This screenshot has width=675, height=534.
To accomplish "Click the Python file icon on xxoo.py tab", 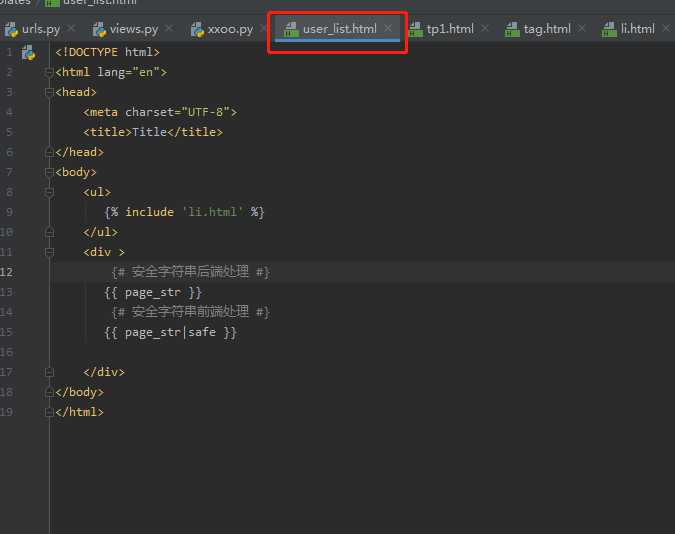I will point(197,29).
